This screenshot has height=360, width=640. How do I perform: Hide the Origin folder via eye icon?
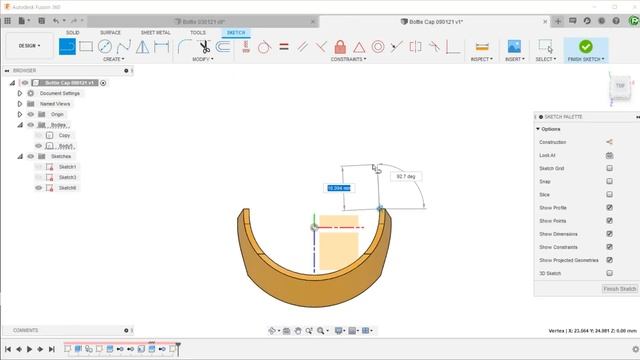coord(31,114)
